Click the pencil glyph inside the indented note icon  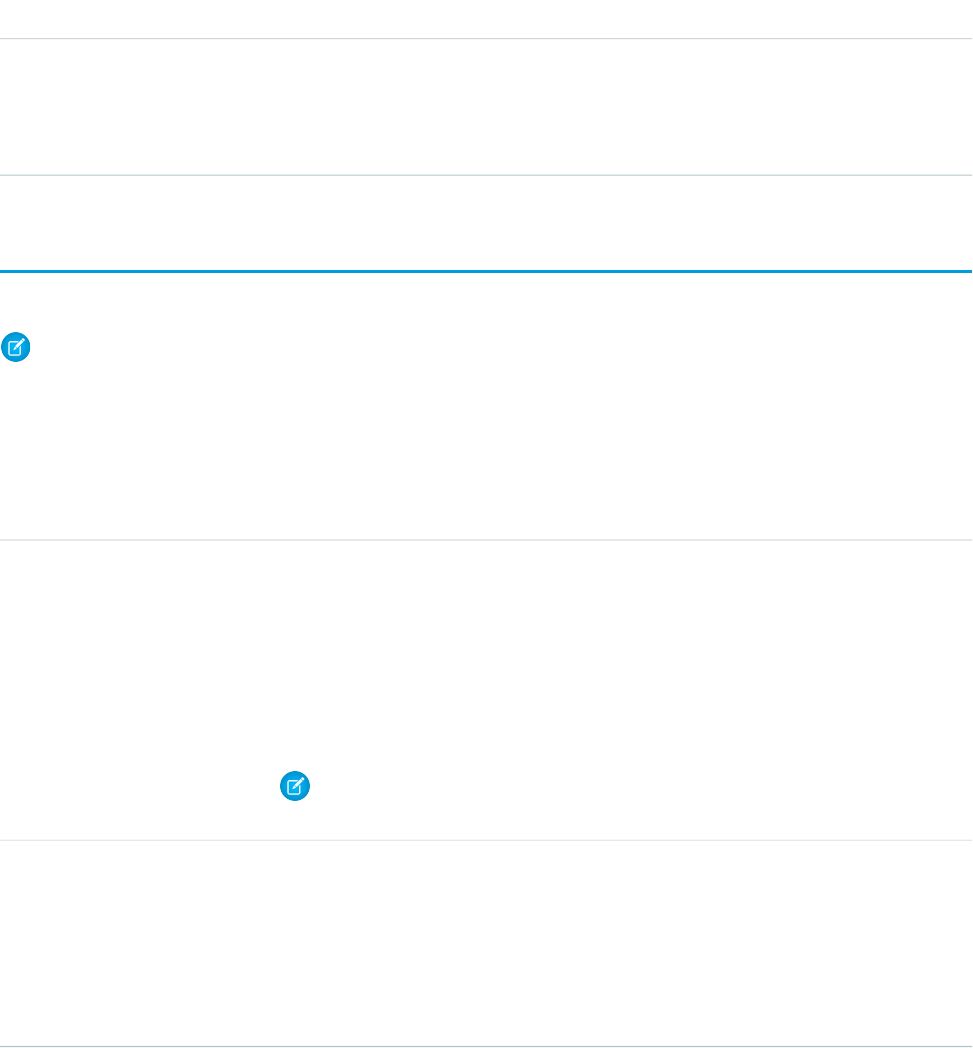click(294, 787)
